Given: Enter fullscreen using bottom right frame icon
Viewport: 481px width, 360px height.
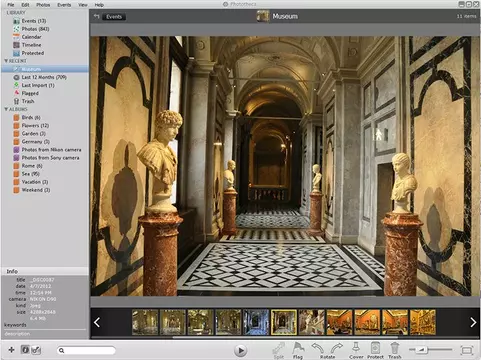Looking at the screenshot, I should 467,350.
